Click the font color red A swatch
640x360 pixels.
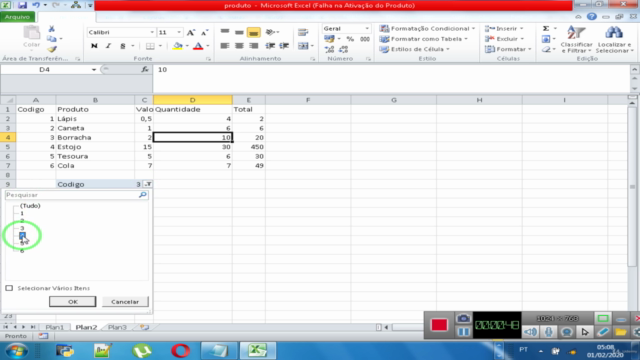pyautogui.click(x=198, y=46)
